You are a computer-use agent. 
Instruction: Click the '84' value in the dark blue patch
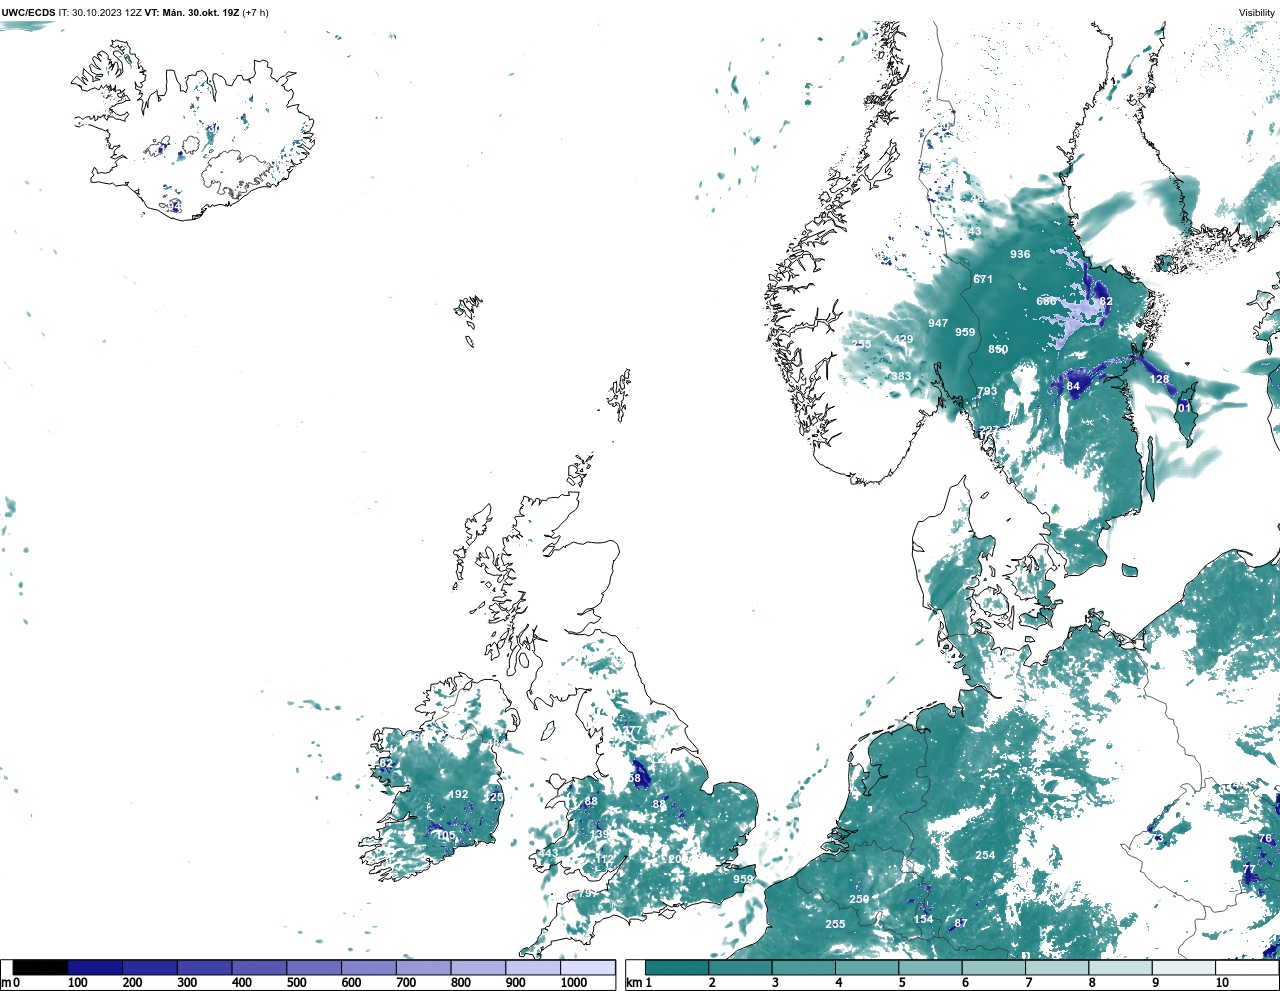(1073, 386)
